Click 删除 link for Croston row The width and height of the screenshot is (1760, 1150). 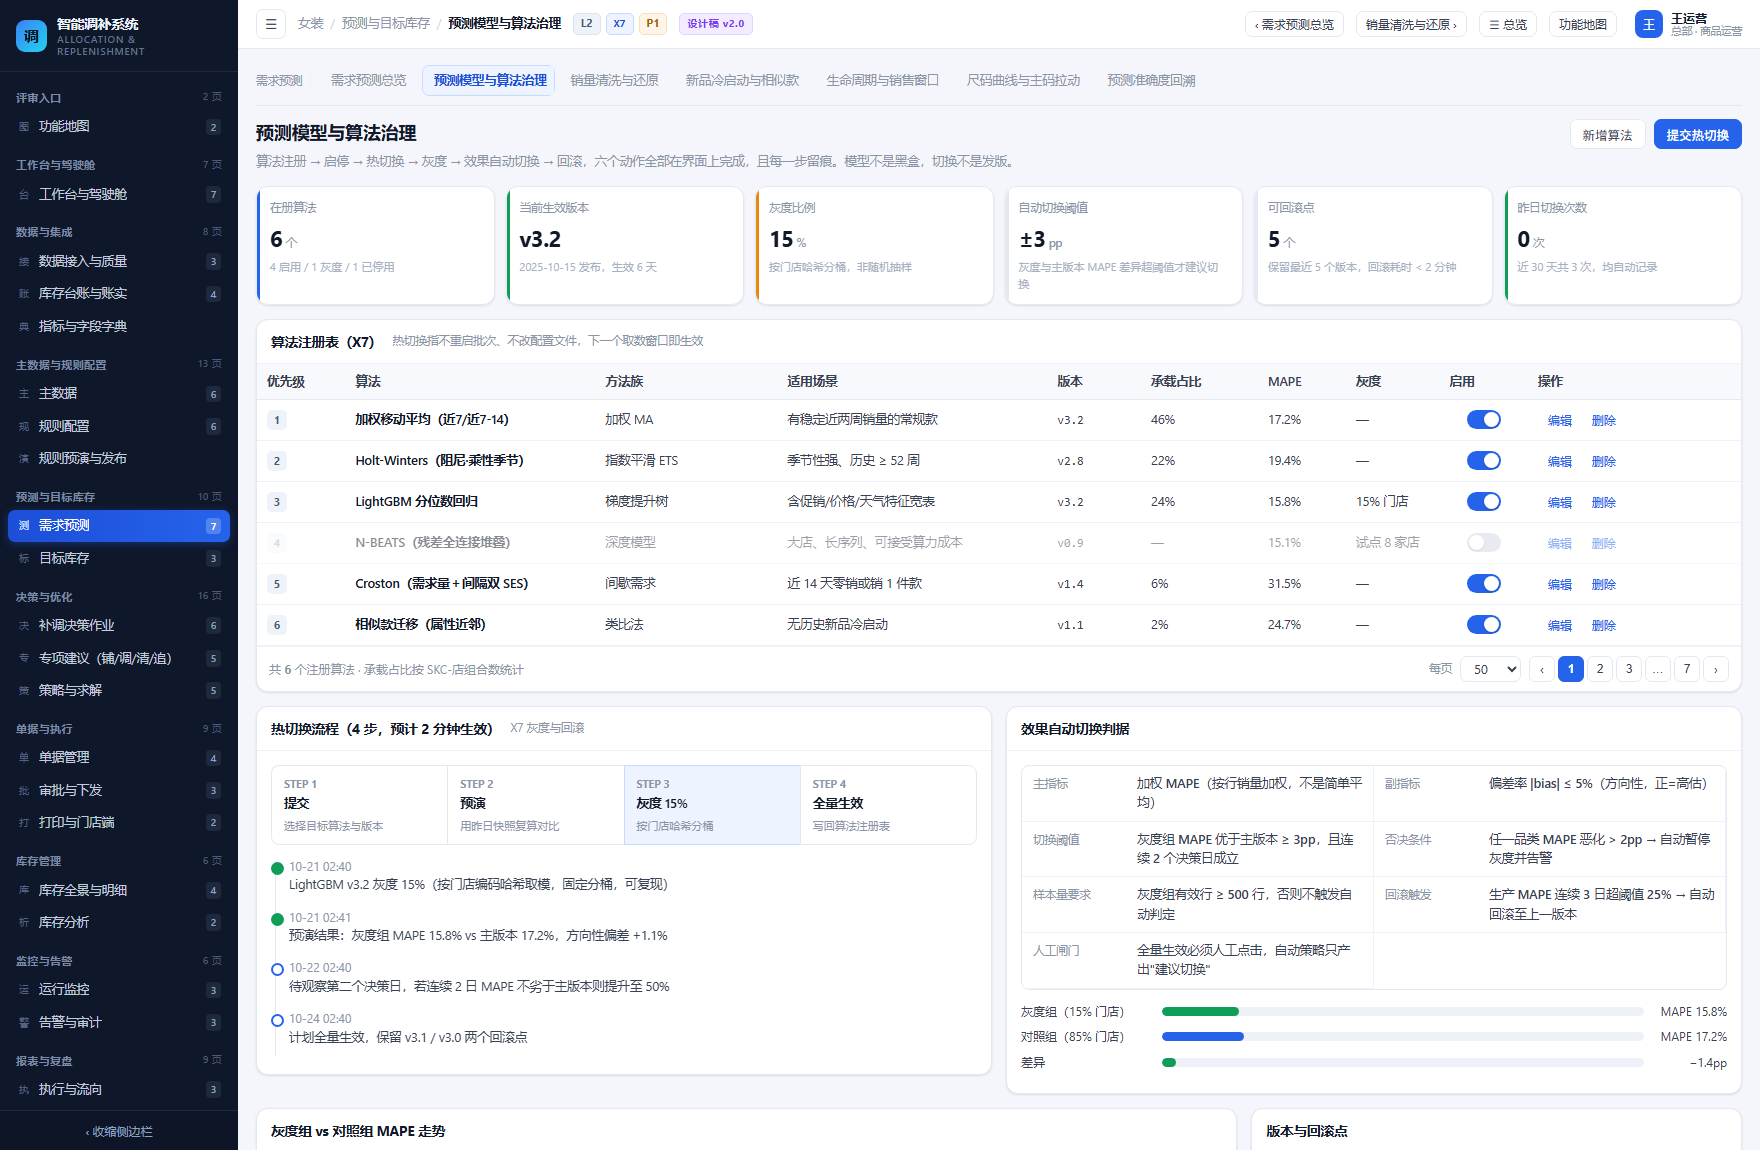pyautogui.click(x=1604, y=585)
